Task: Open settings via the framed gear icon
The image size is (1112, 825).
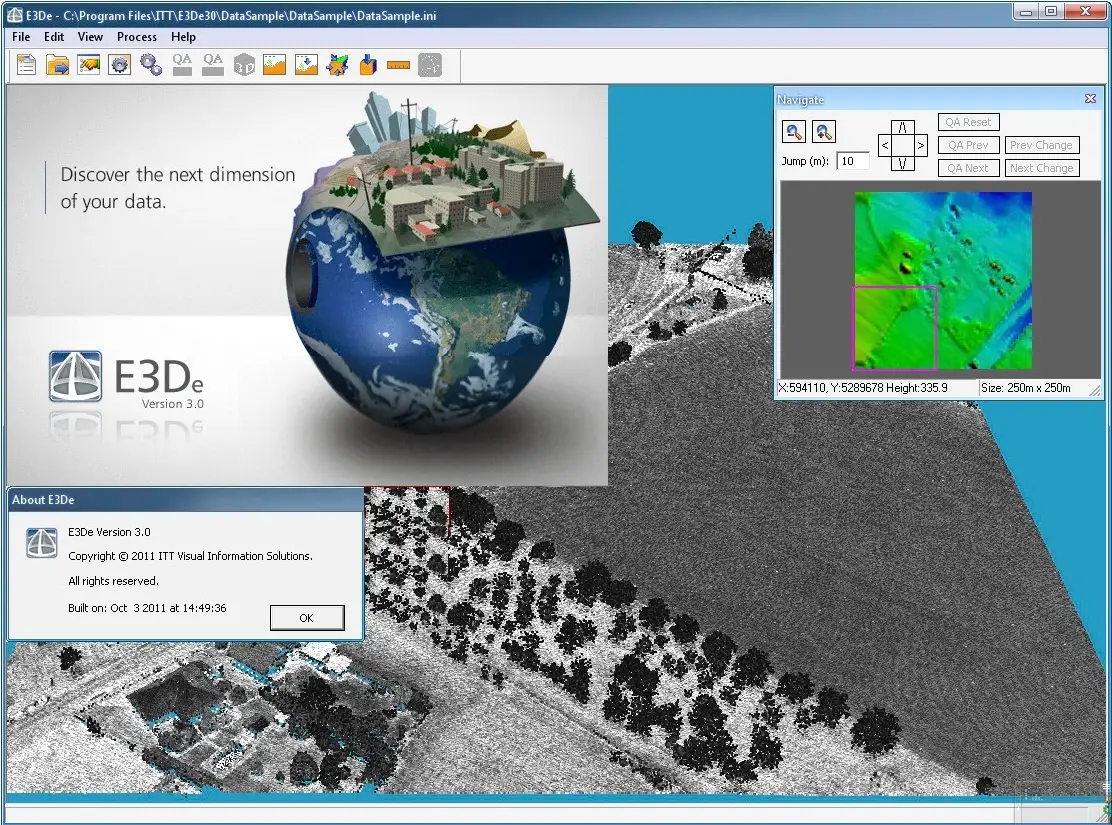Action: point(120,65)
